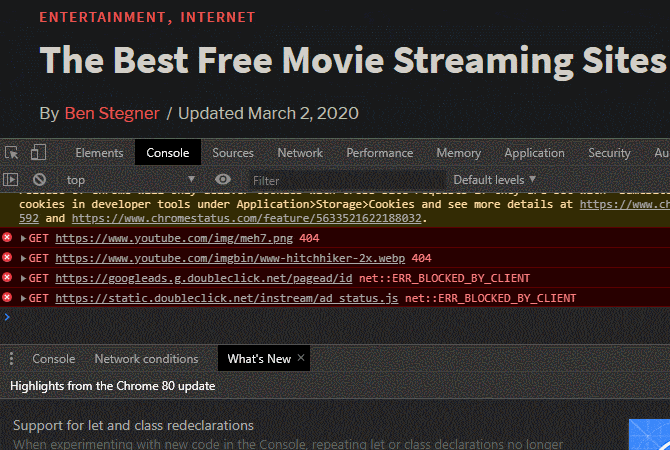Open Ben Stegner author link
The image size is (670, 450).
coord(112,113)
